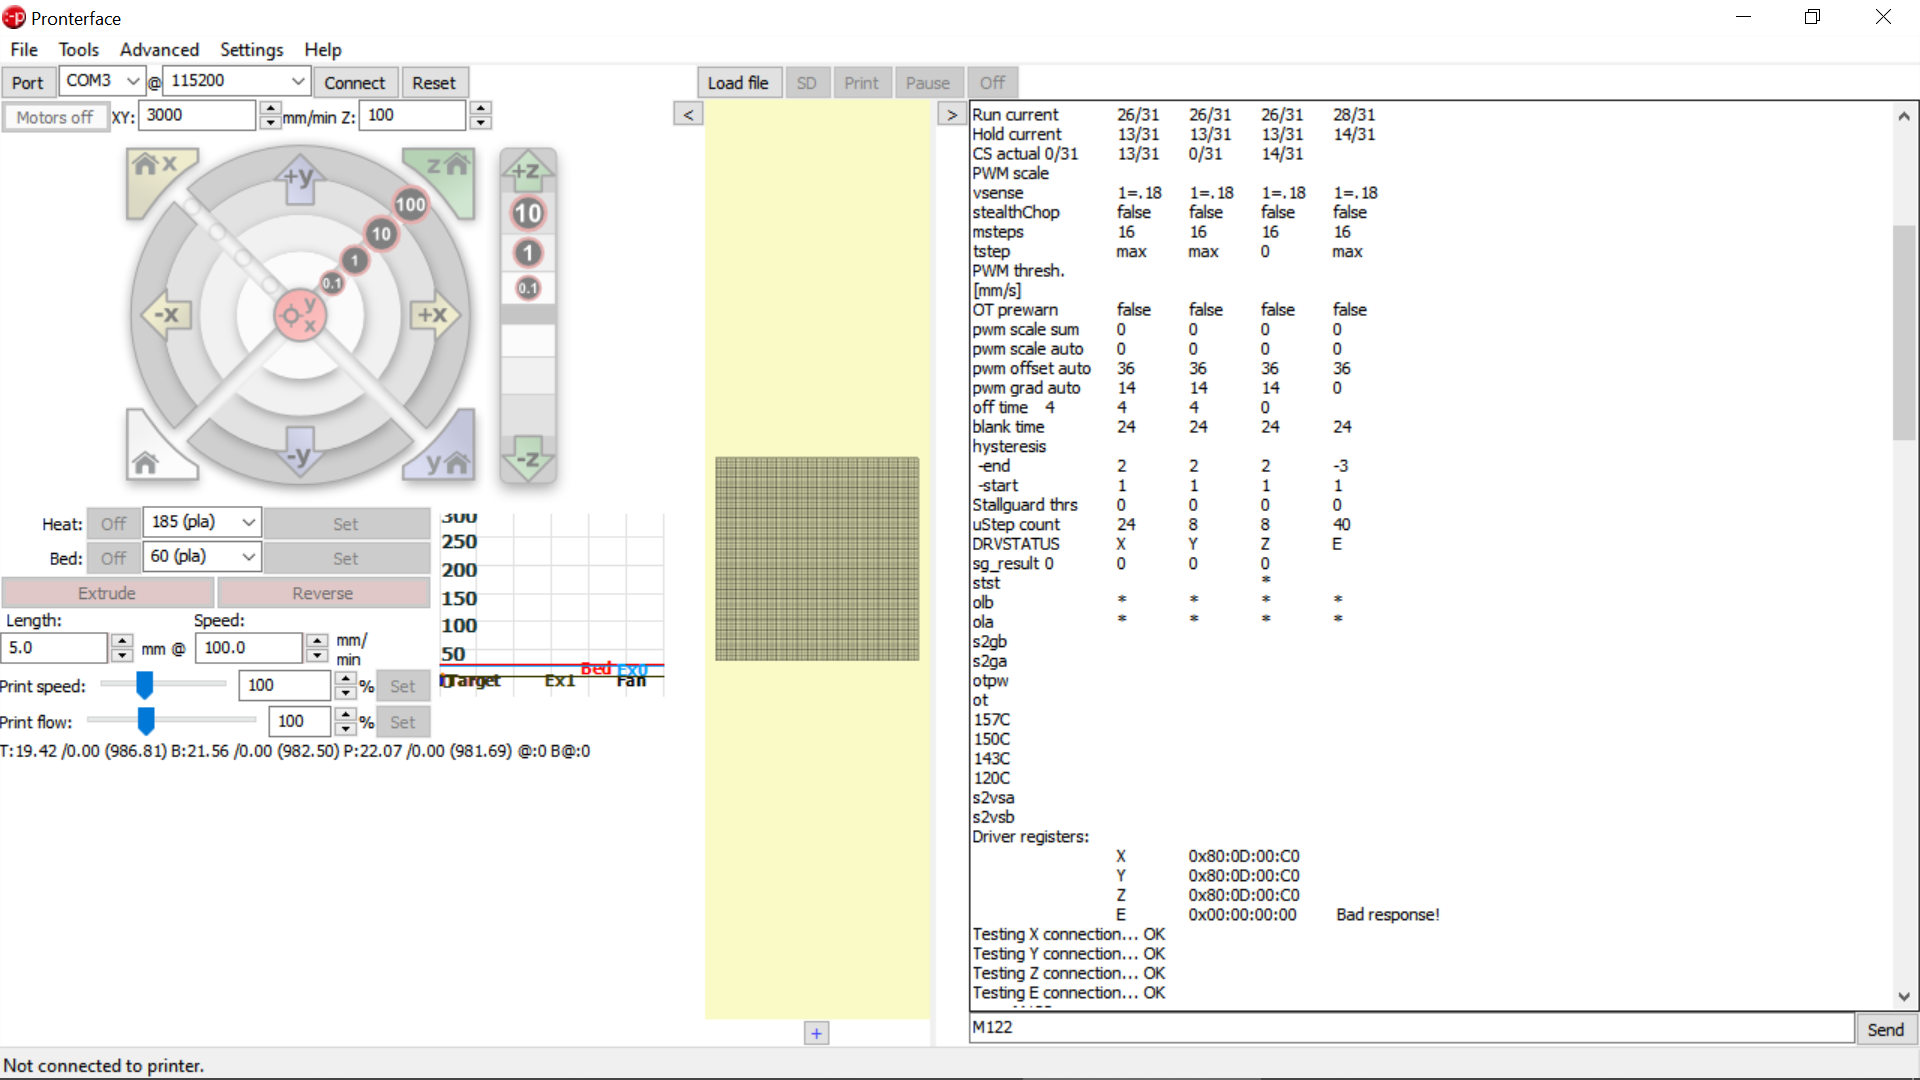
Task: Click the home Z axis icon
Action: click(x=446, y=168)
